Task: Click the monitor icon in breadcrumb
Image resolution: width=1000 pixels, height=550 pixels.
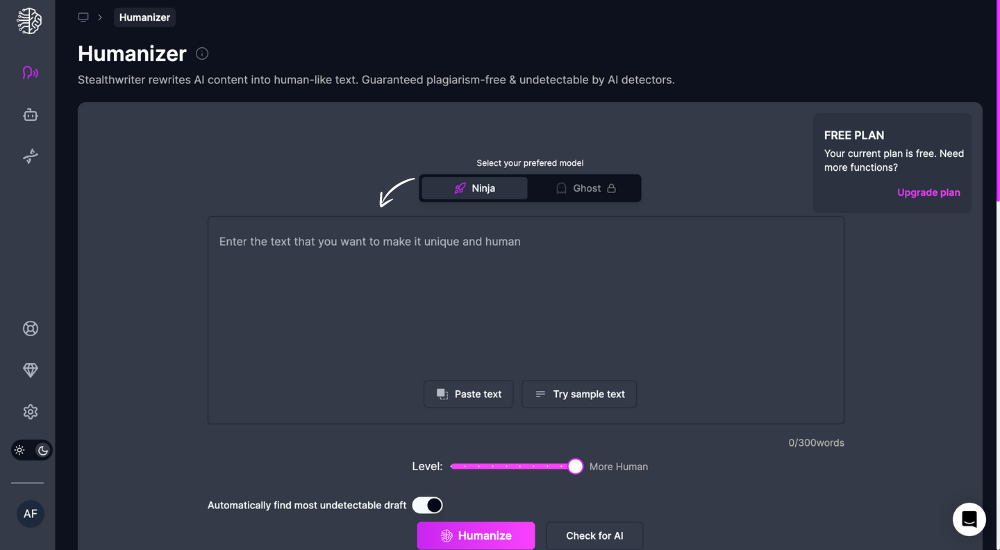Action: click(x=83, y=17)
